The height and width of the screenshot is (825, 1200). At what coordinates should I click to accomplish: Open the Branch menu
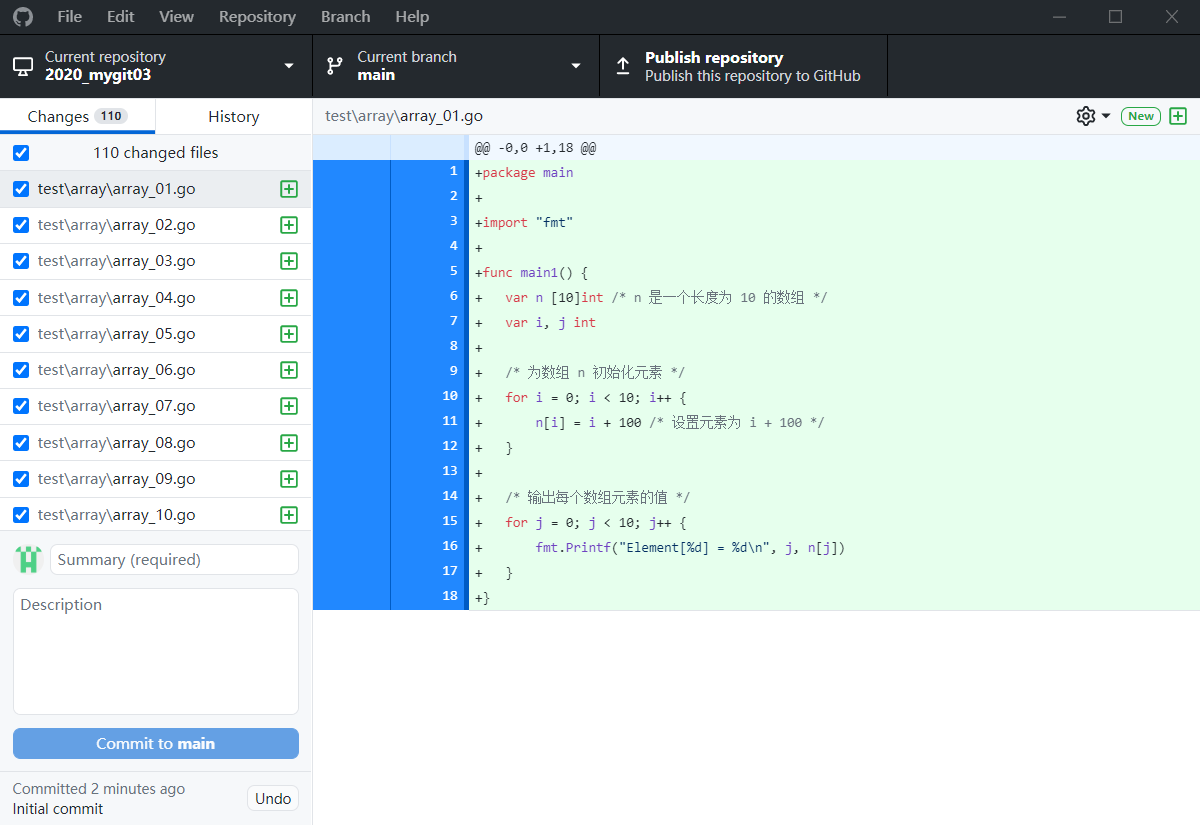pos(346,17)
